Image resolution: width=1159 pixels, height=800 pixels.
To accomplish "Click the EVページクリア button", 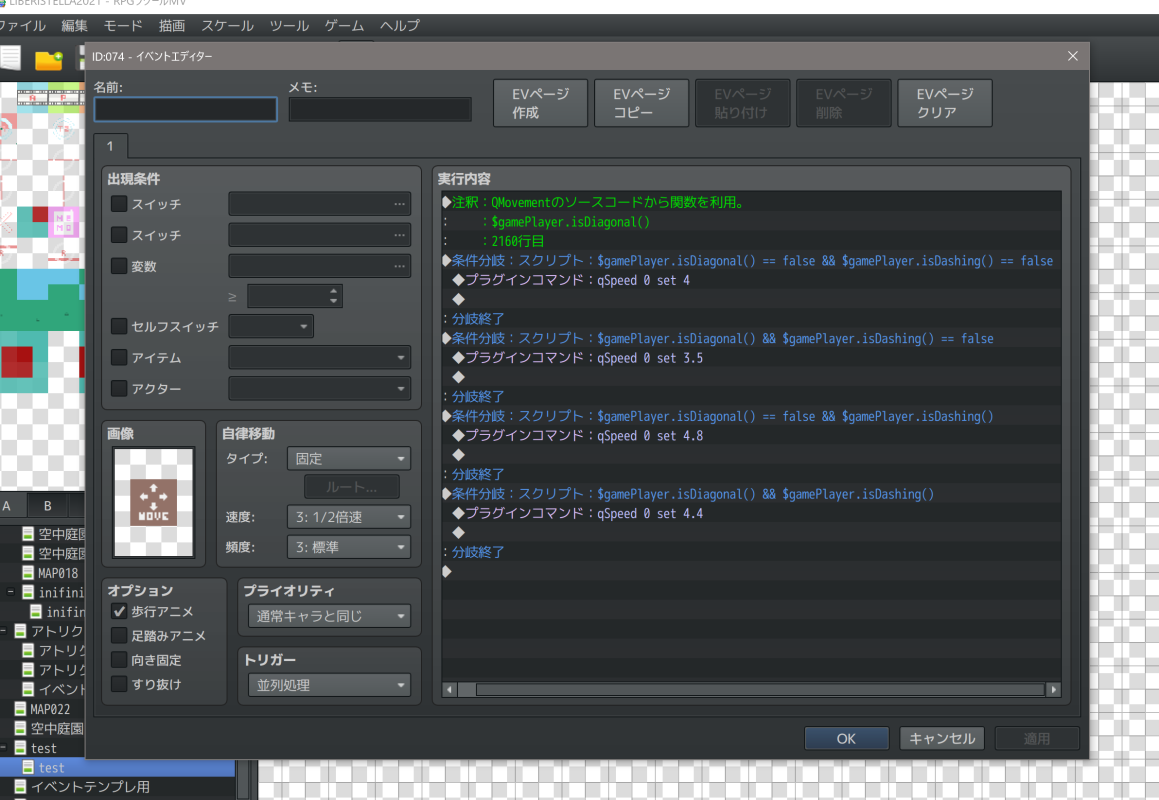I will (x=945, y=104).
